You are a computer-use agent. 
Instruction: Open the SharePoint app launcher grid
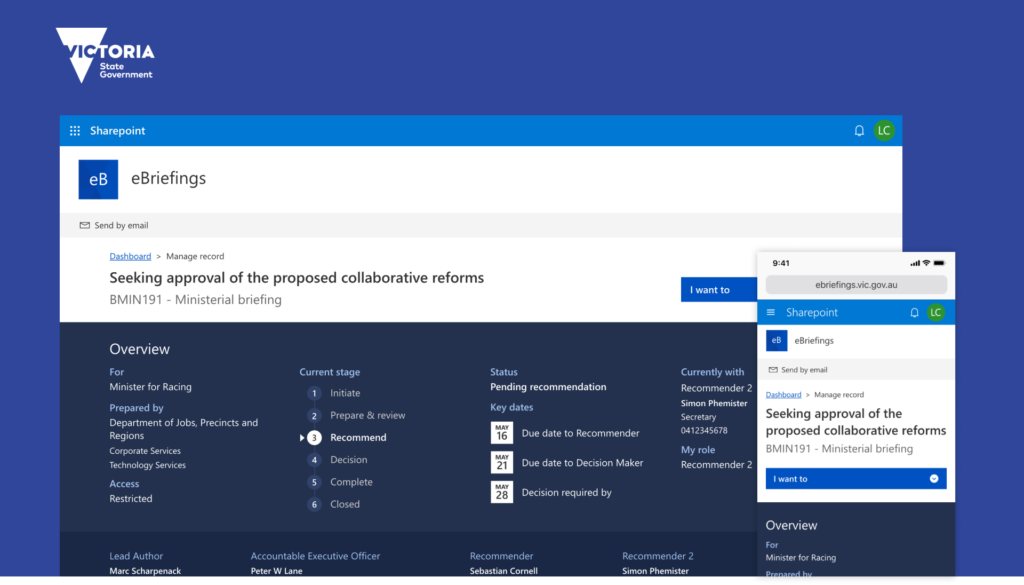point(75,131)
